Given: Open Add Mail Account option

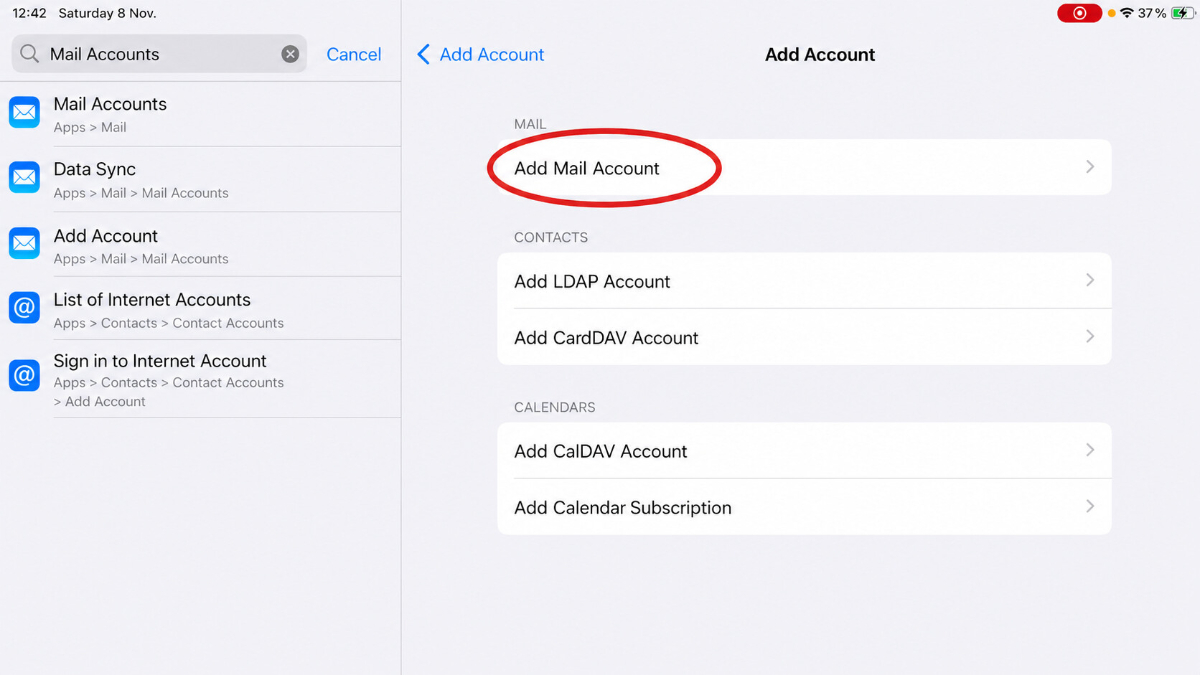Looking at the screenshot, I should coord(804,167).
